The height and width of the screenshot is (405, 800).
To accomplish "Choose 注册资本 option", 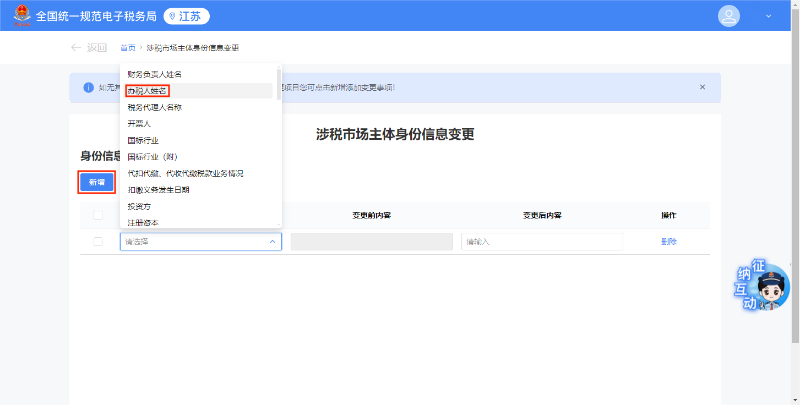I will tap(200, 222).
